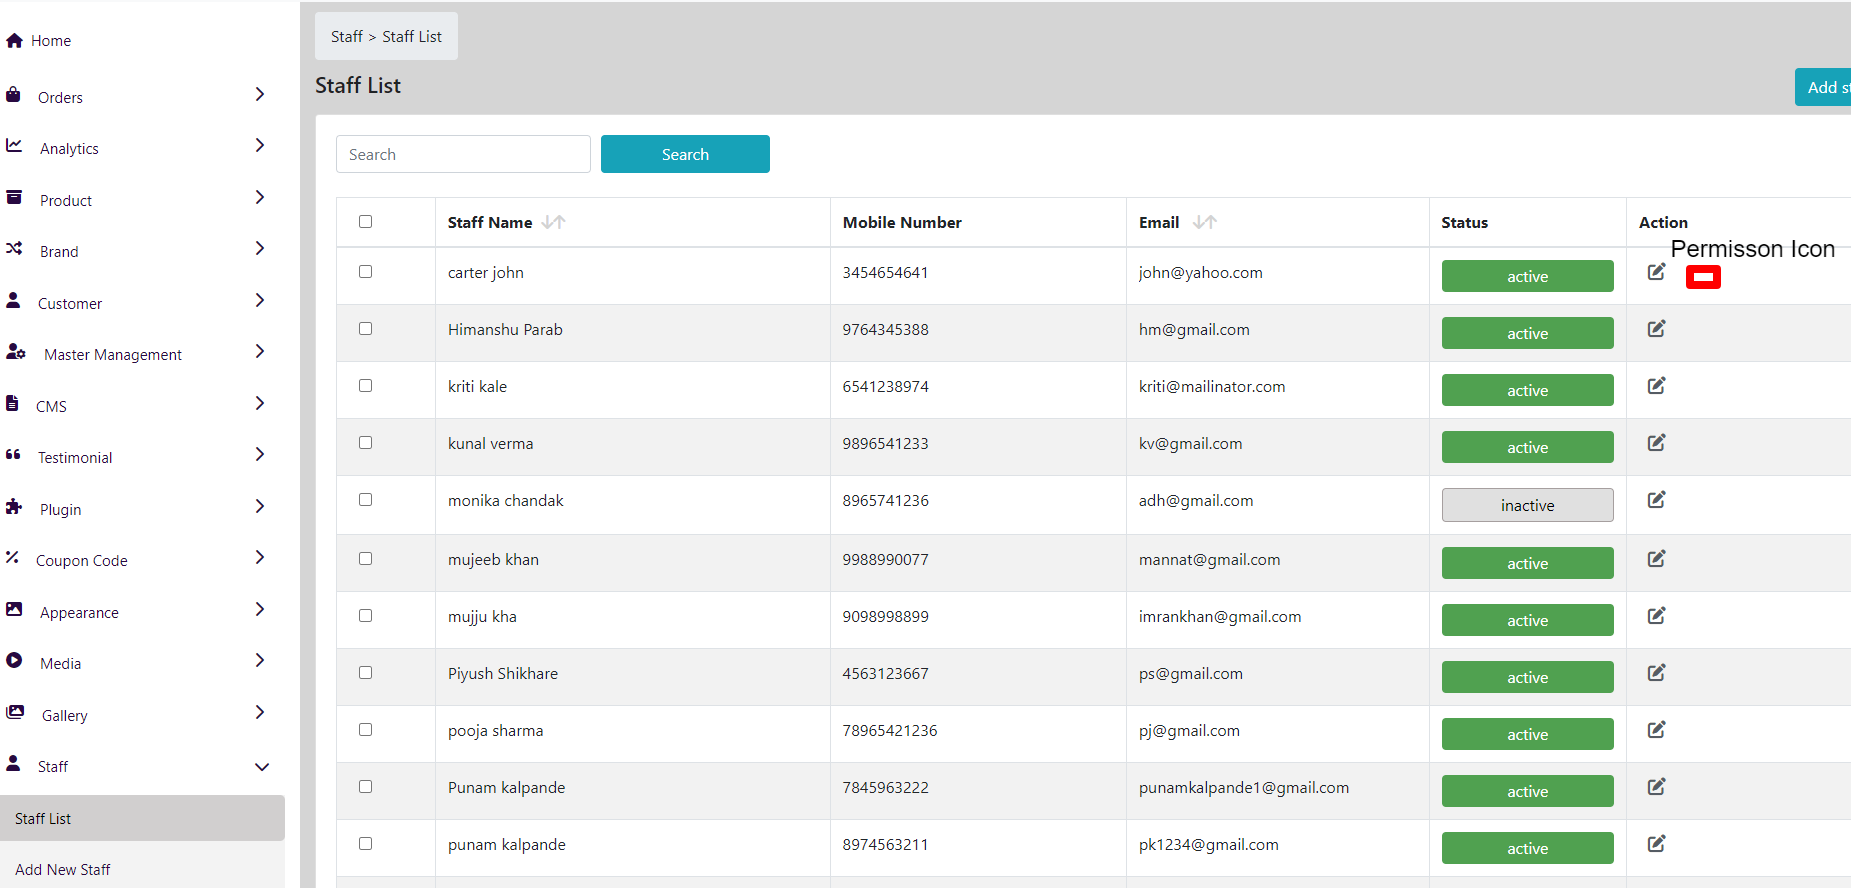This screenshot has width=1851, height=888.
Task: Click the Master Management user-gear icon
Action: (x=16, y=352)
